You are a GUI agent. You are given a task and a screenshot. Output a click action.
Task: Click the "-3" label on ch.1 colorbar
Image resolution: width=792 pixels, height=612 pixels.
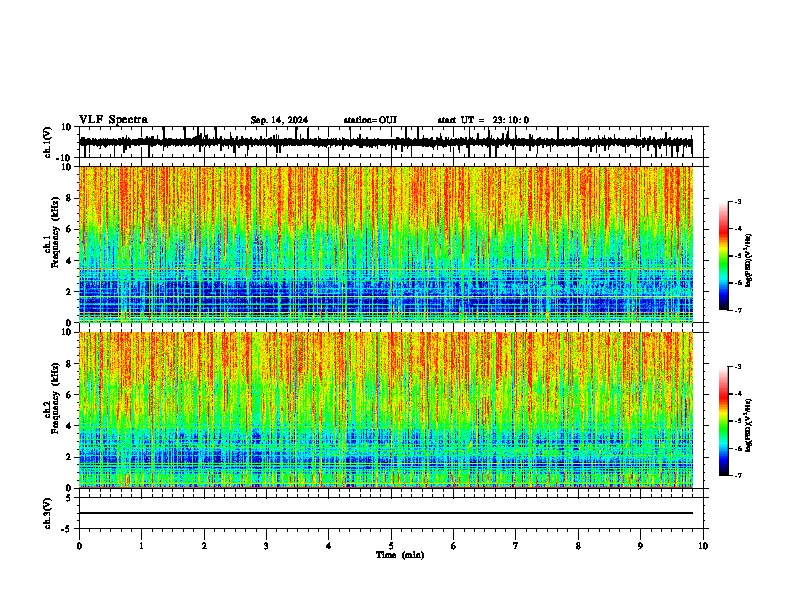(x=737, y=201)
